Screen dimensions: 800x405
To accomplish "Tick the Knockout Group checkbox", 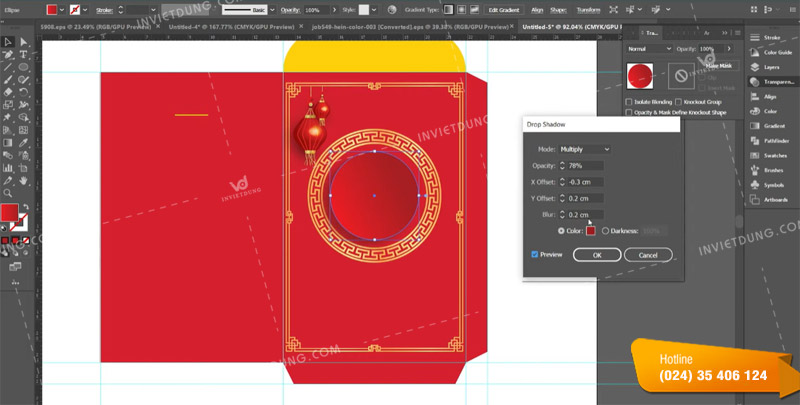I will pyautogui.click(x=680, y=102).
